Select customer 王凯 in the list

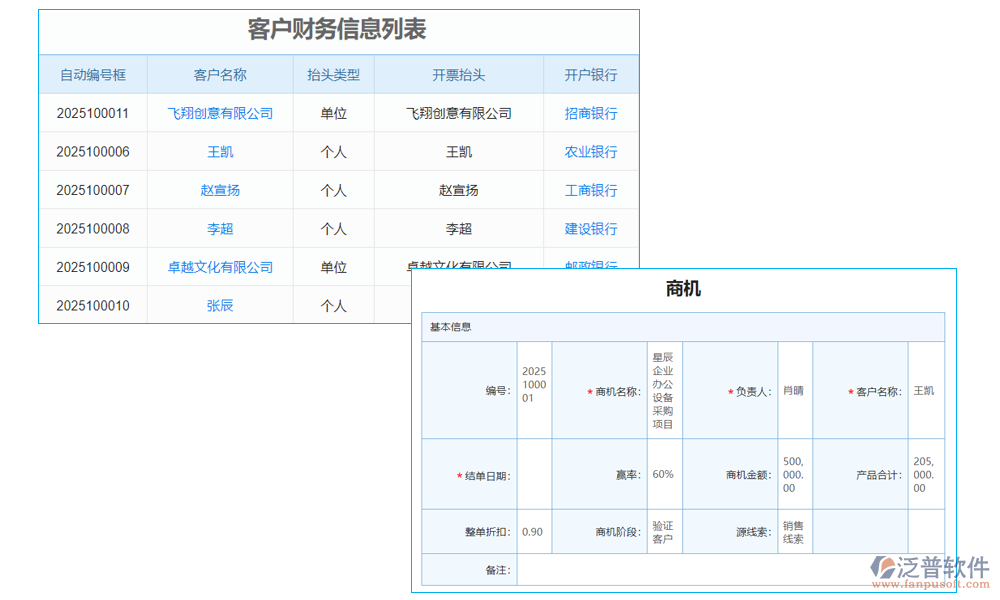point(219,151)
